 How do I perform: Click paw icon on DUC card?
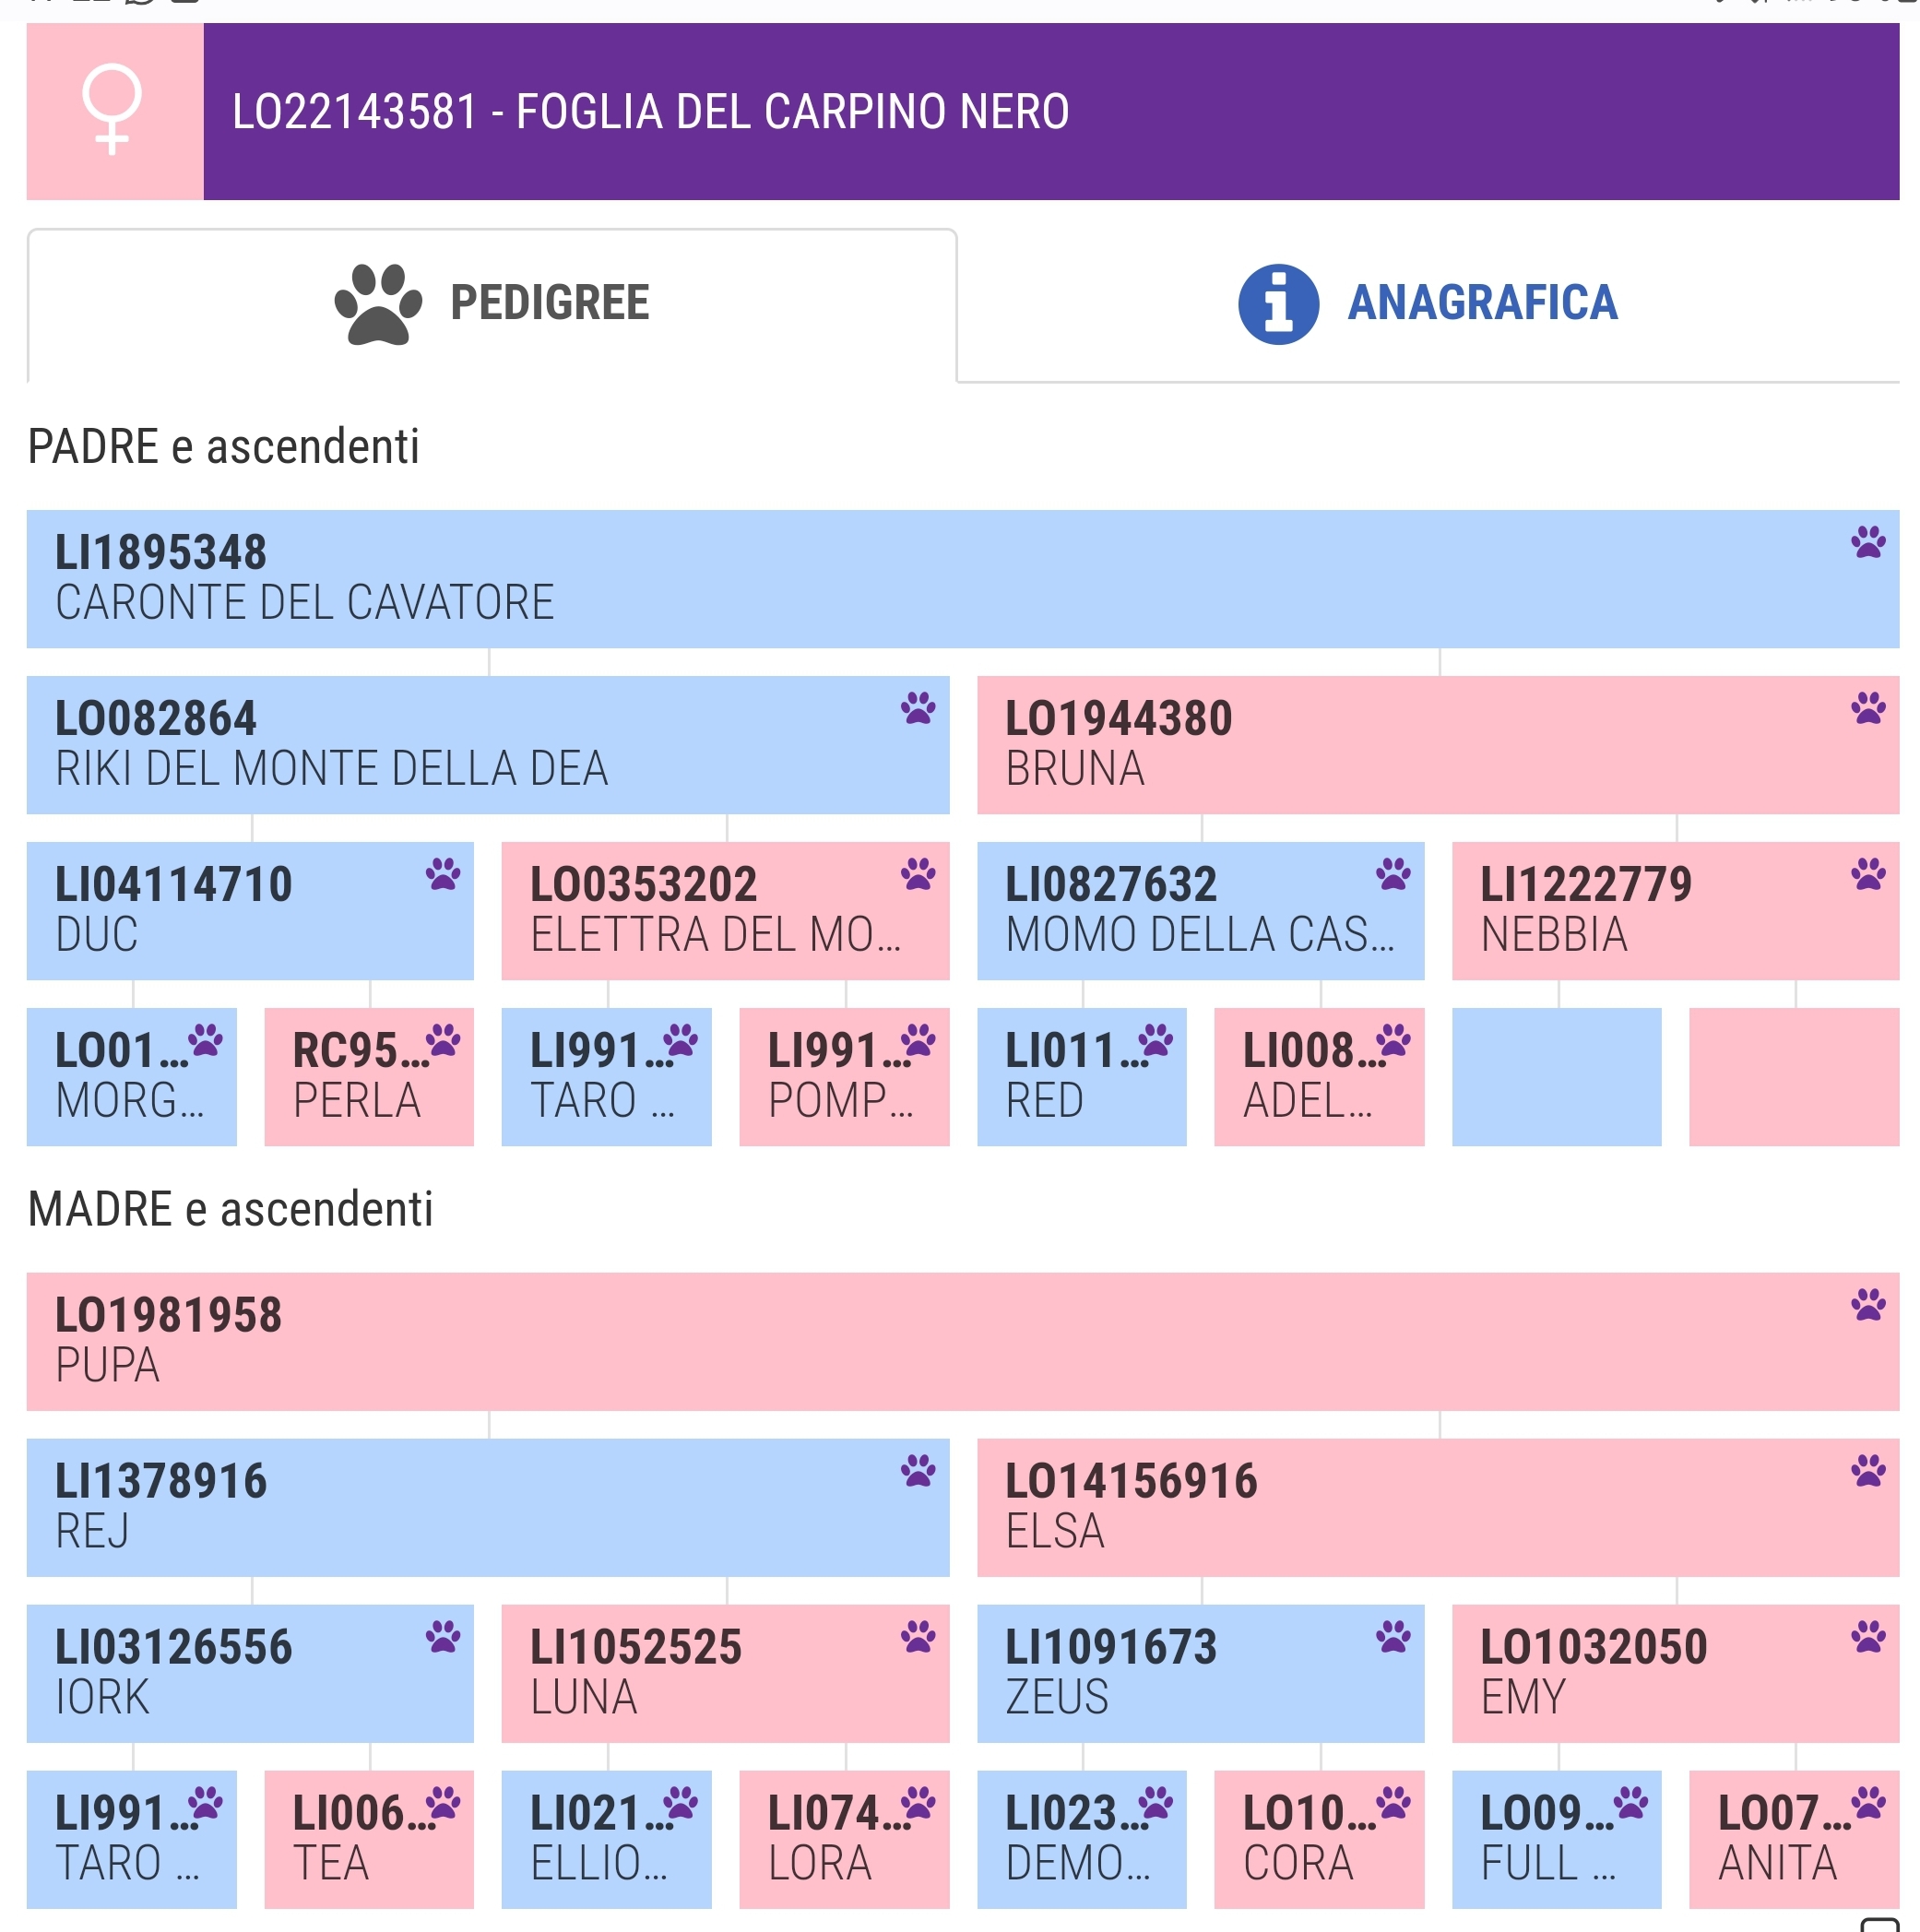pos(442,874)
